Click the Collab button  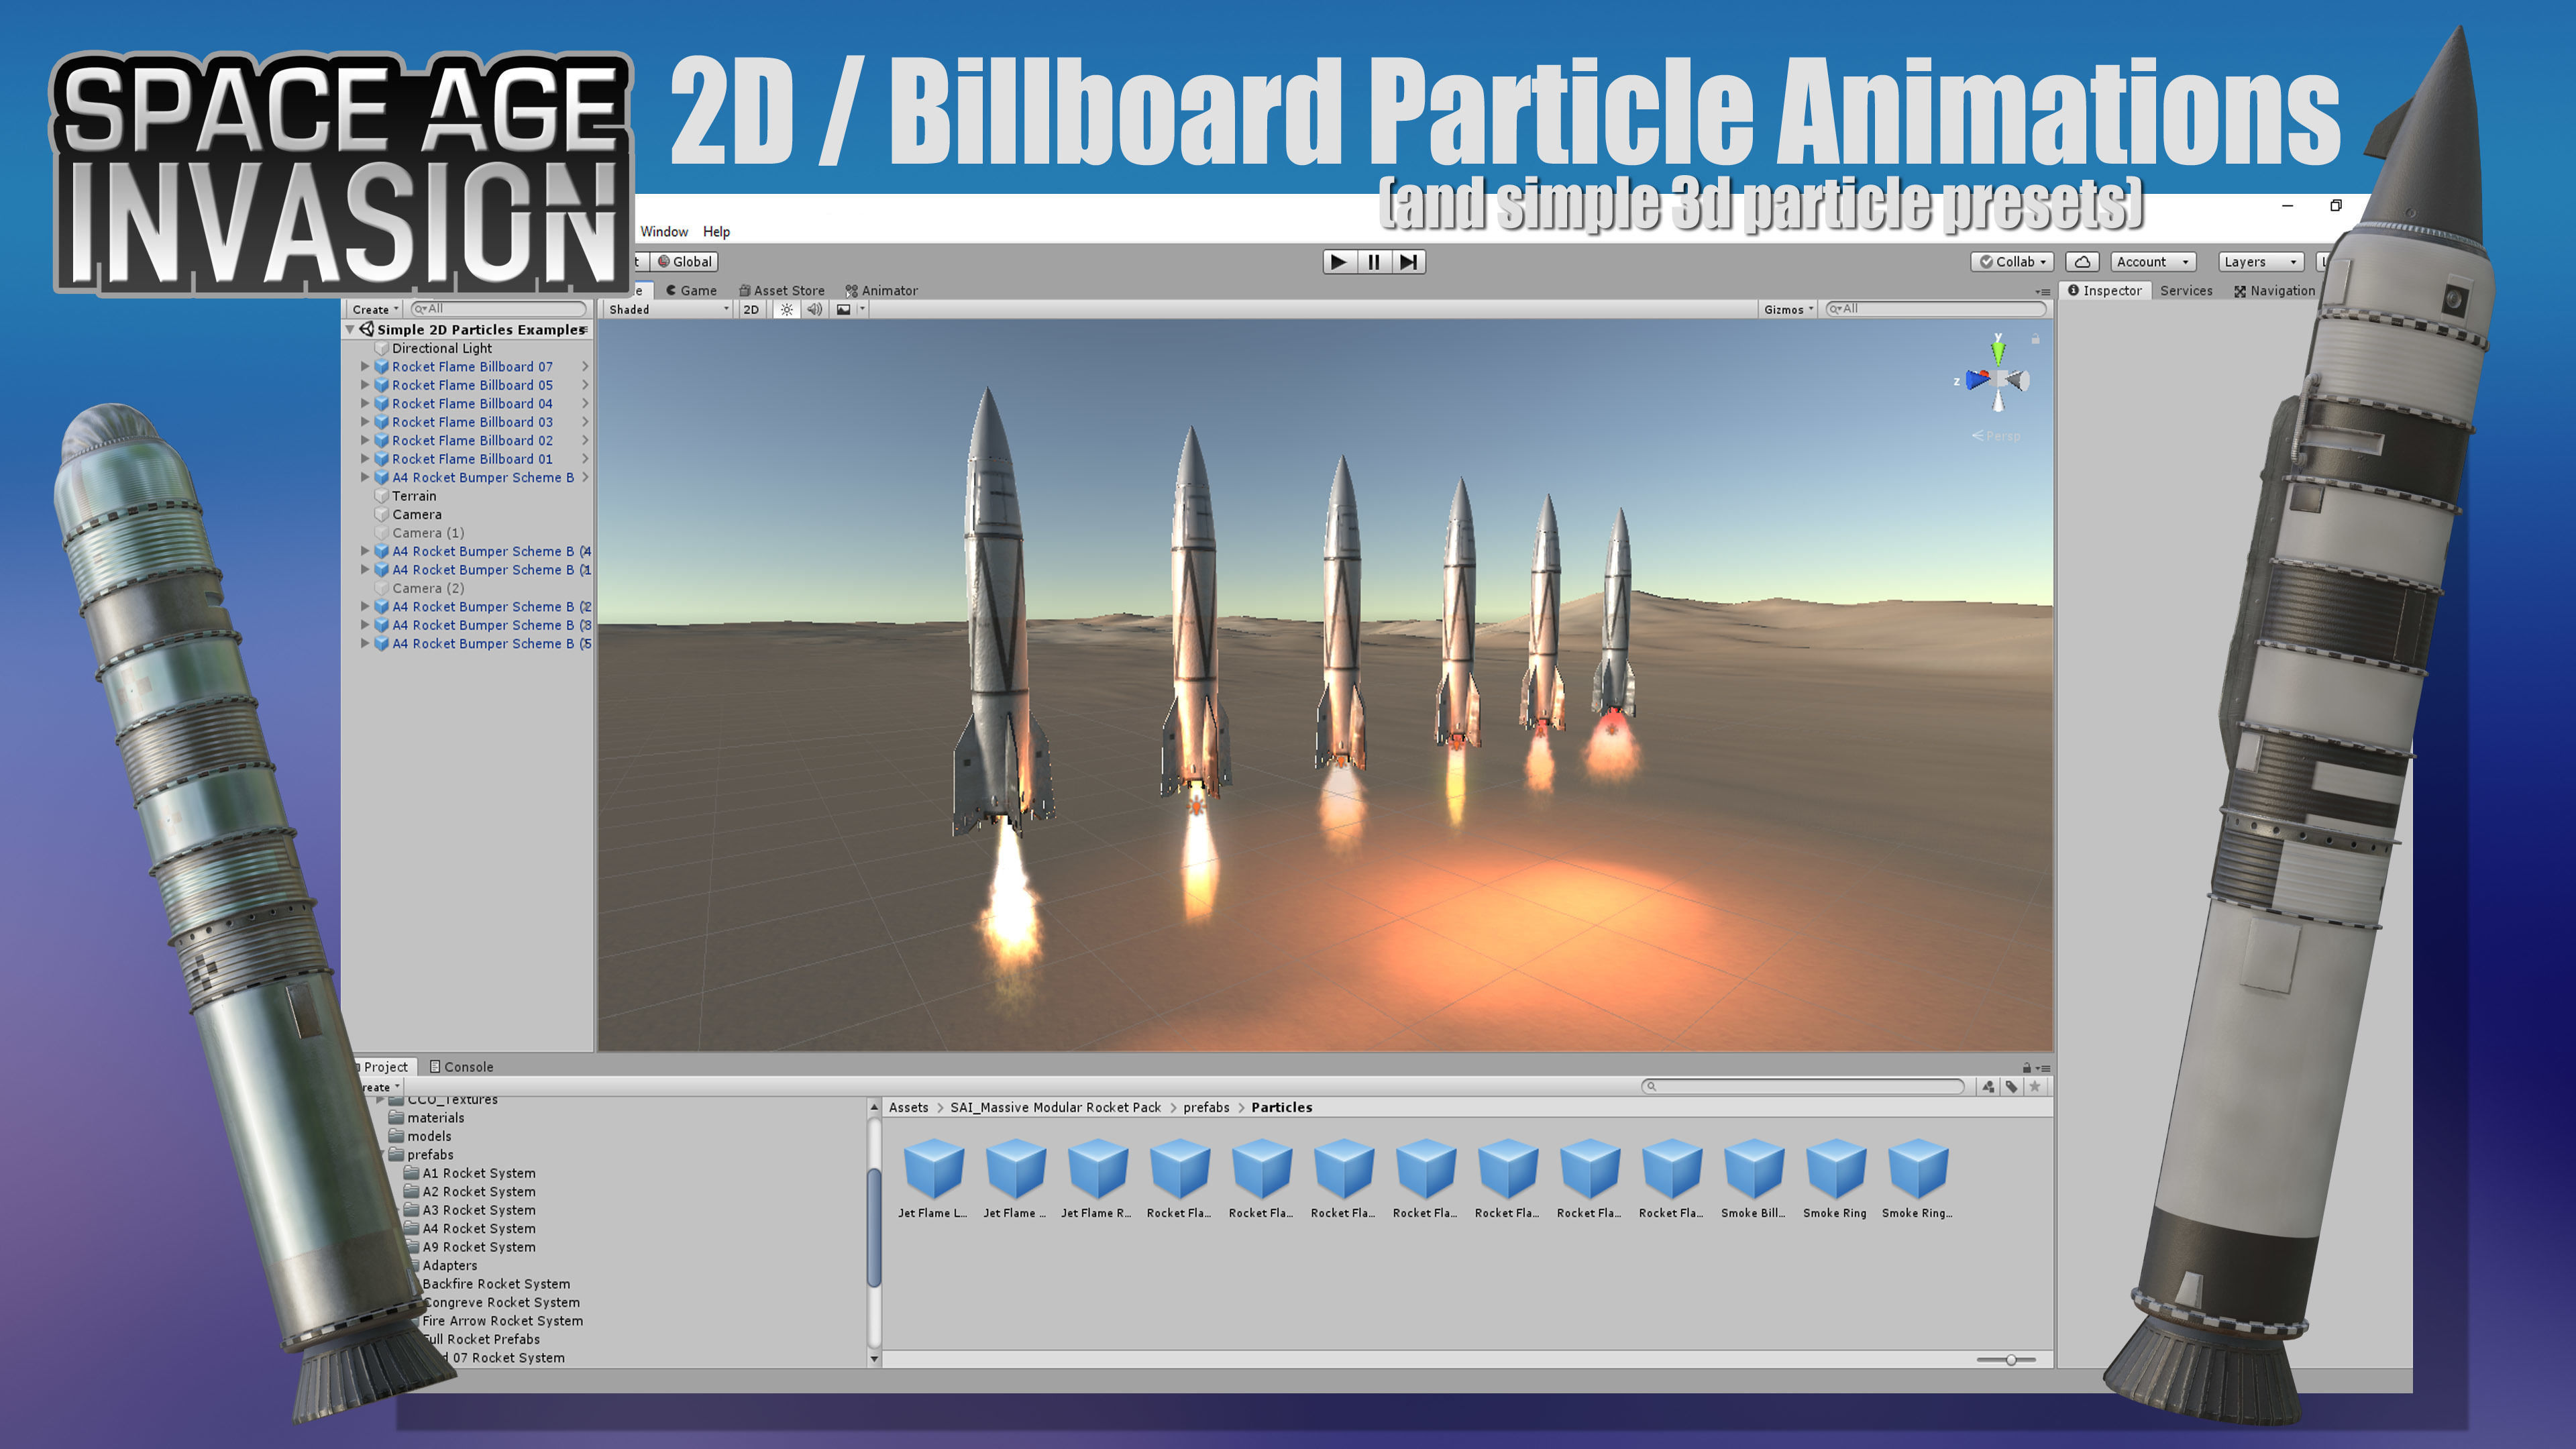pyautogui.click(x=2012, y=262)
